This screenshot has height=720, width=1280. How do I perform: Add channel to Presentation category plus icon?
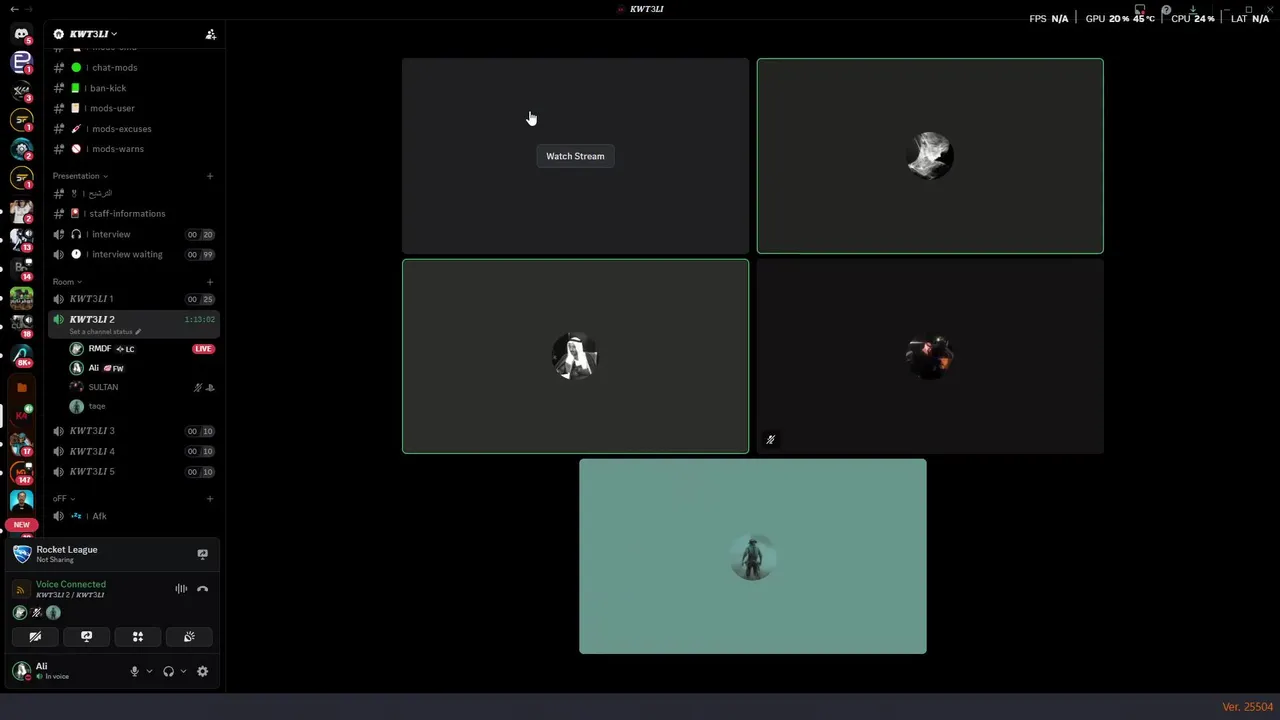click(210, 176)
